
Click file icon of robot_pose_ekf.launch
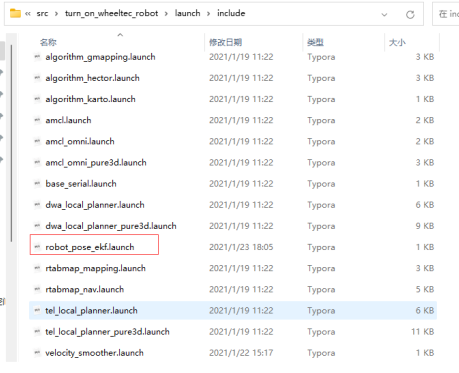click(x=37, y=247)
